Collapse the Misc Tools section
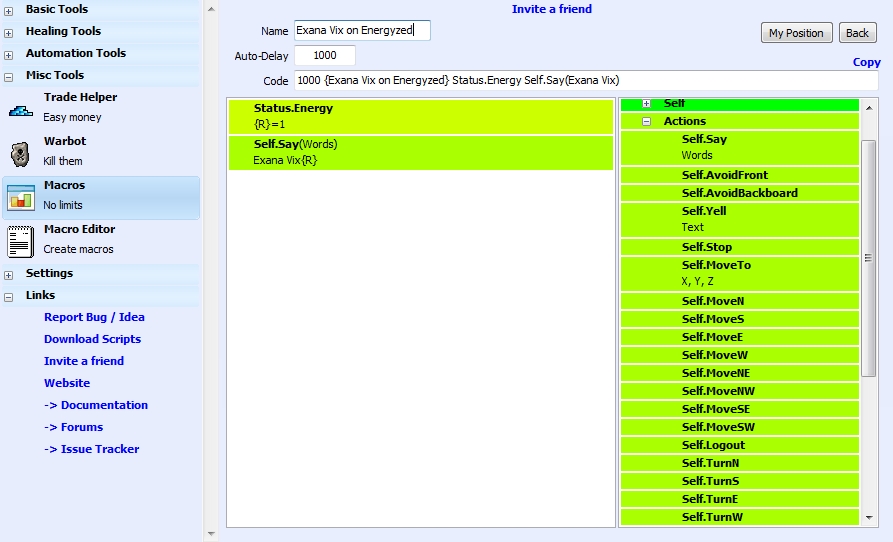Viewport: 893px width, 542px height. pos(9,76)
